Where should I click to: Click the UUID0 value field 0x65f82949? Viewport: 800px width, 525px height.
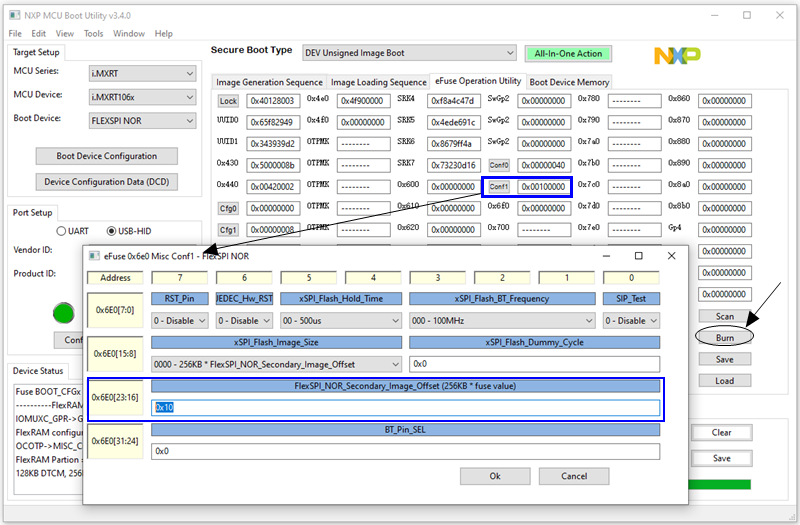click(x=273, y=122)
